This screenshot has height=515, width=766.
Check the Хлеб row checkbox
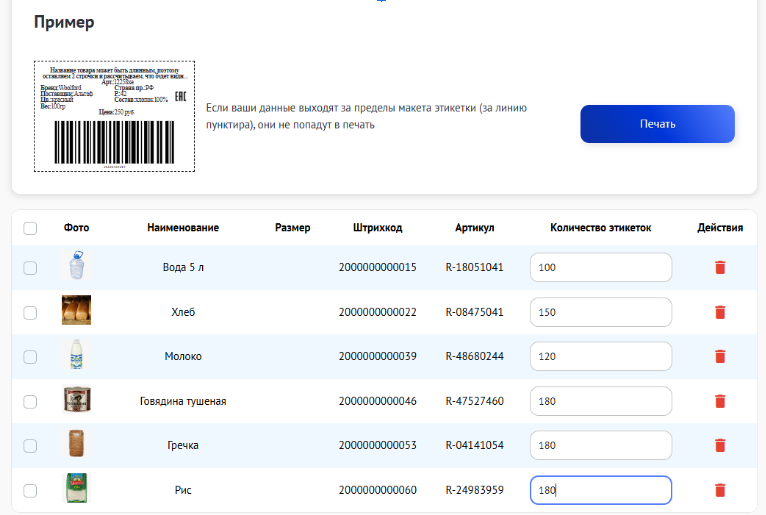30,312
